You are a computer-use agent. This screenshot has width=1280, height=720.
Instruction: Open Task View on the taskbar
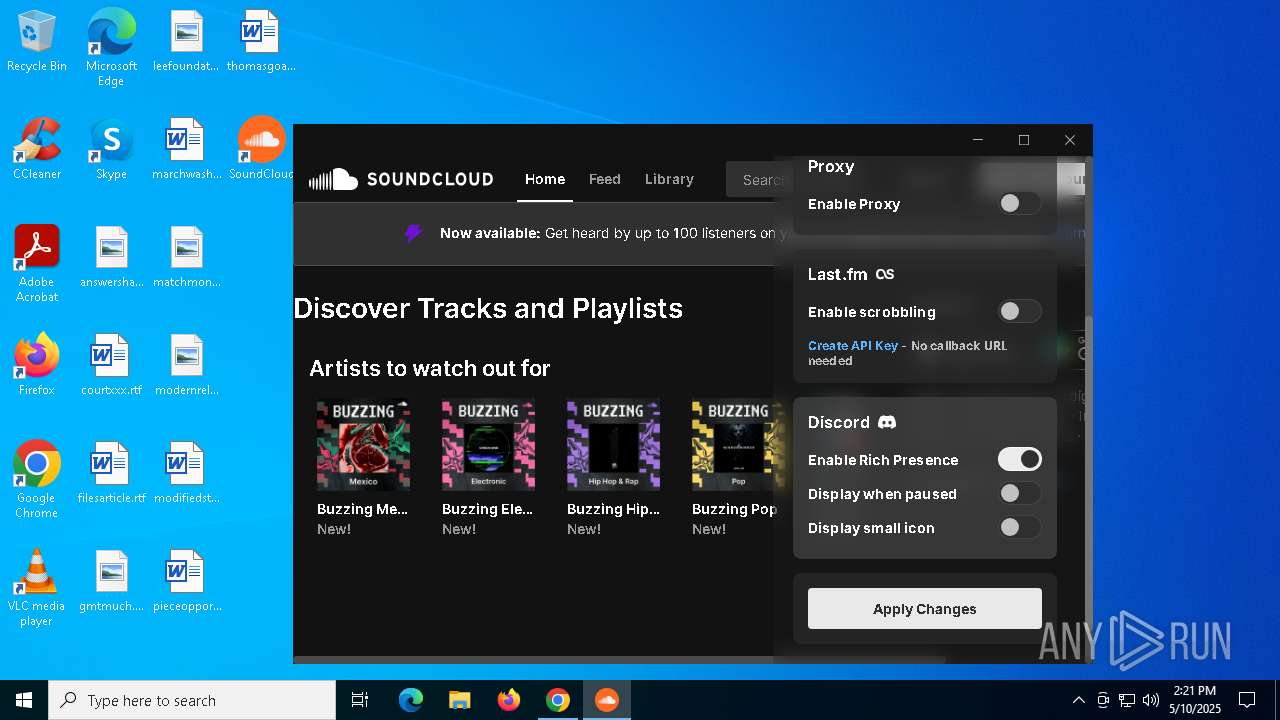pyautogui.click(x=360, y=700)
